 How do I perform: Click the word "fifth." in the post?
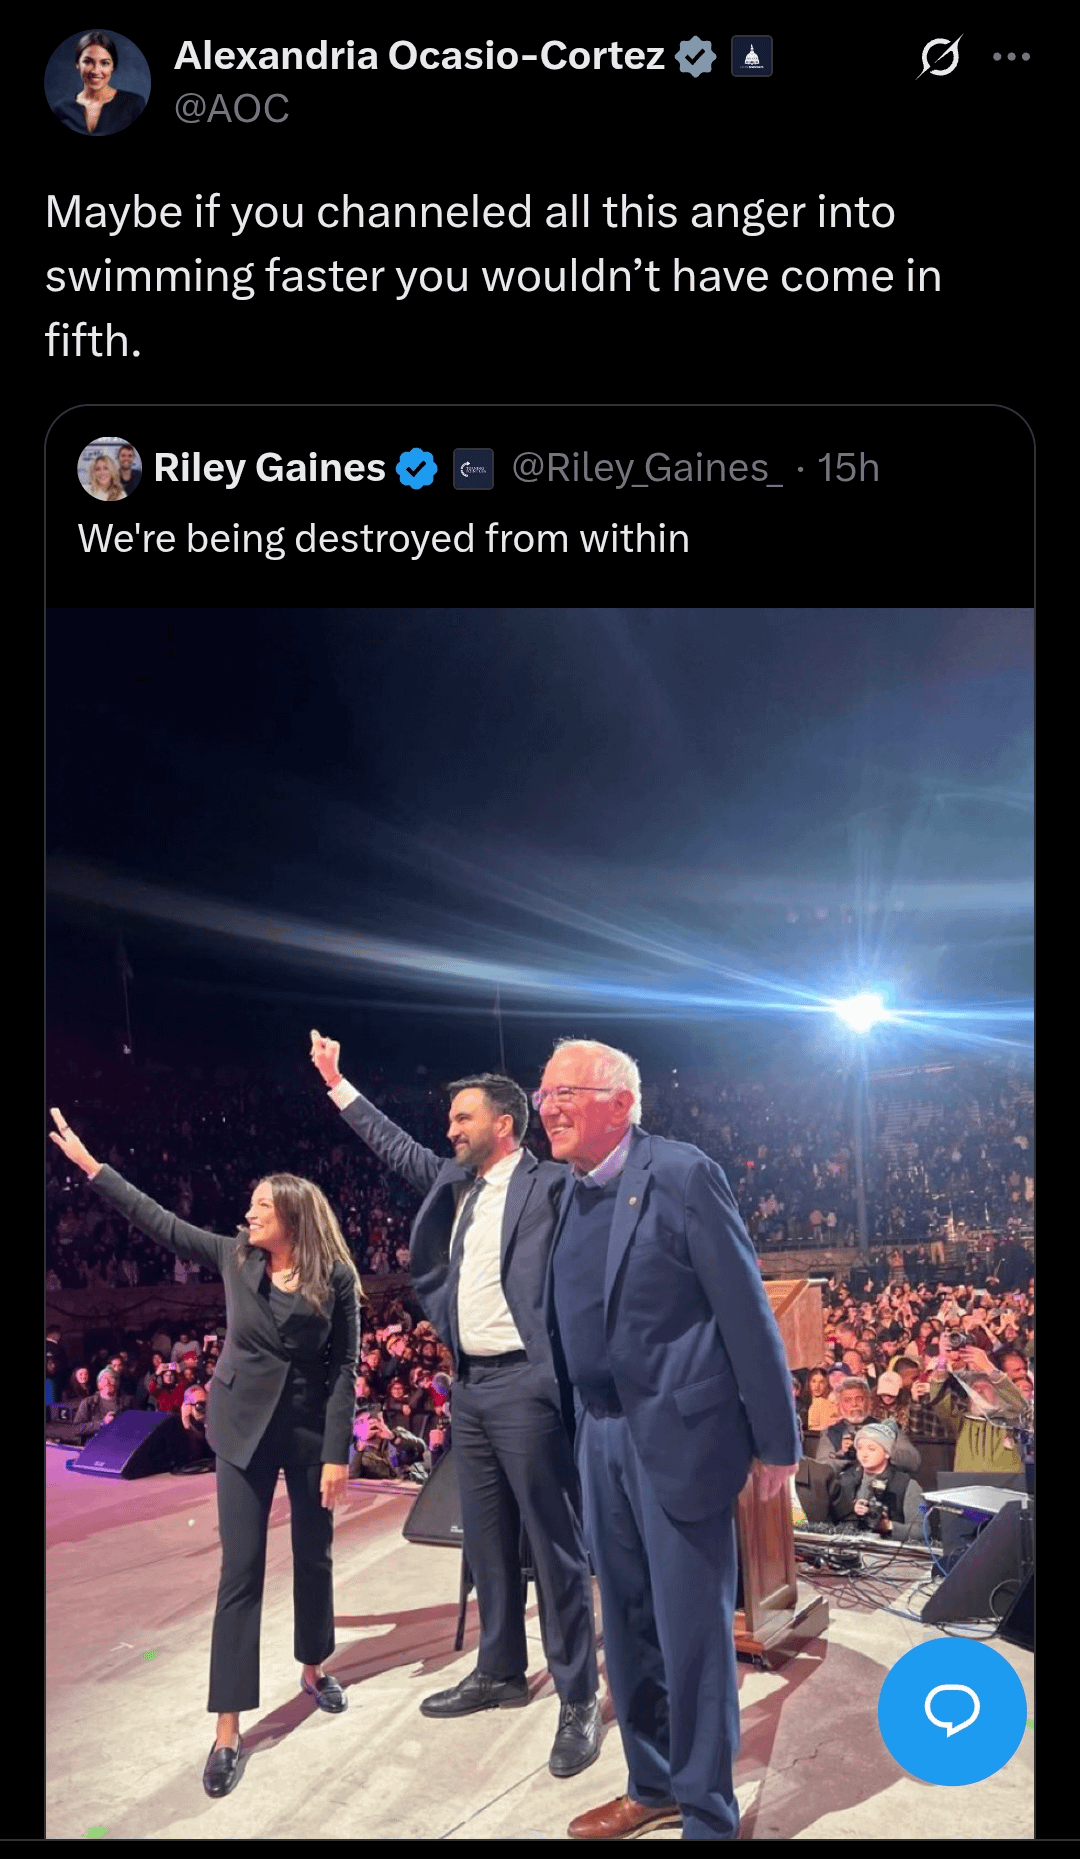click(x=93, y=341)
